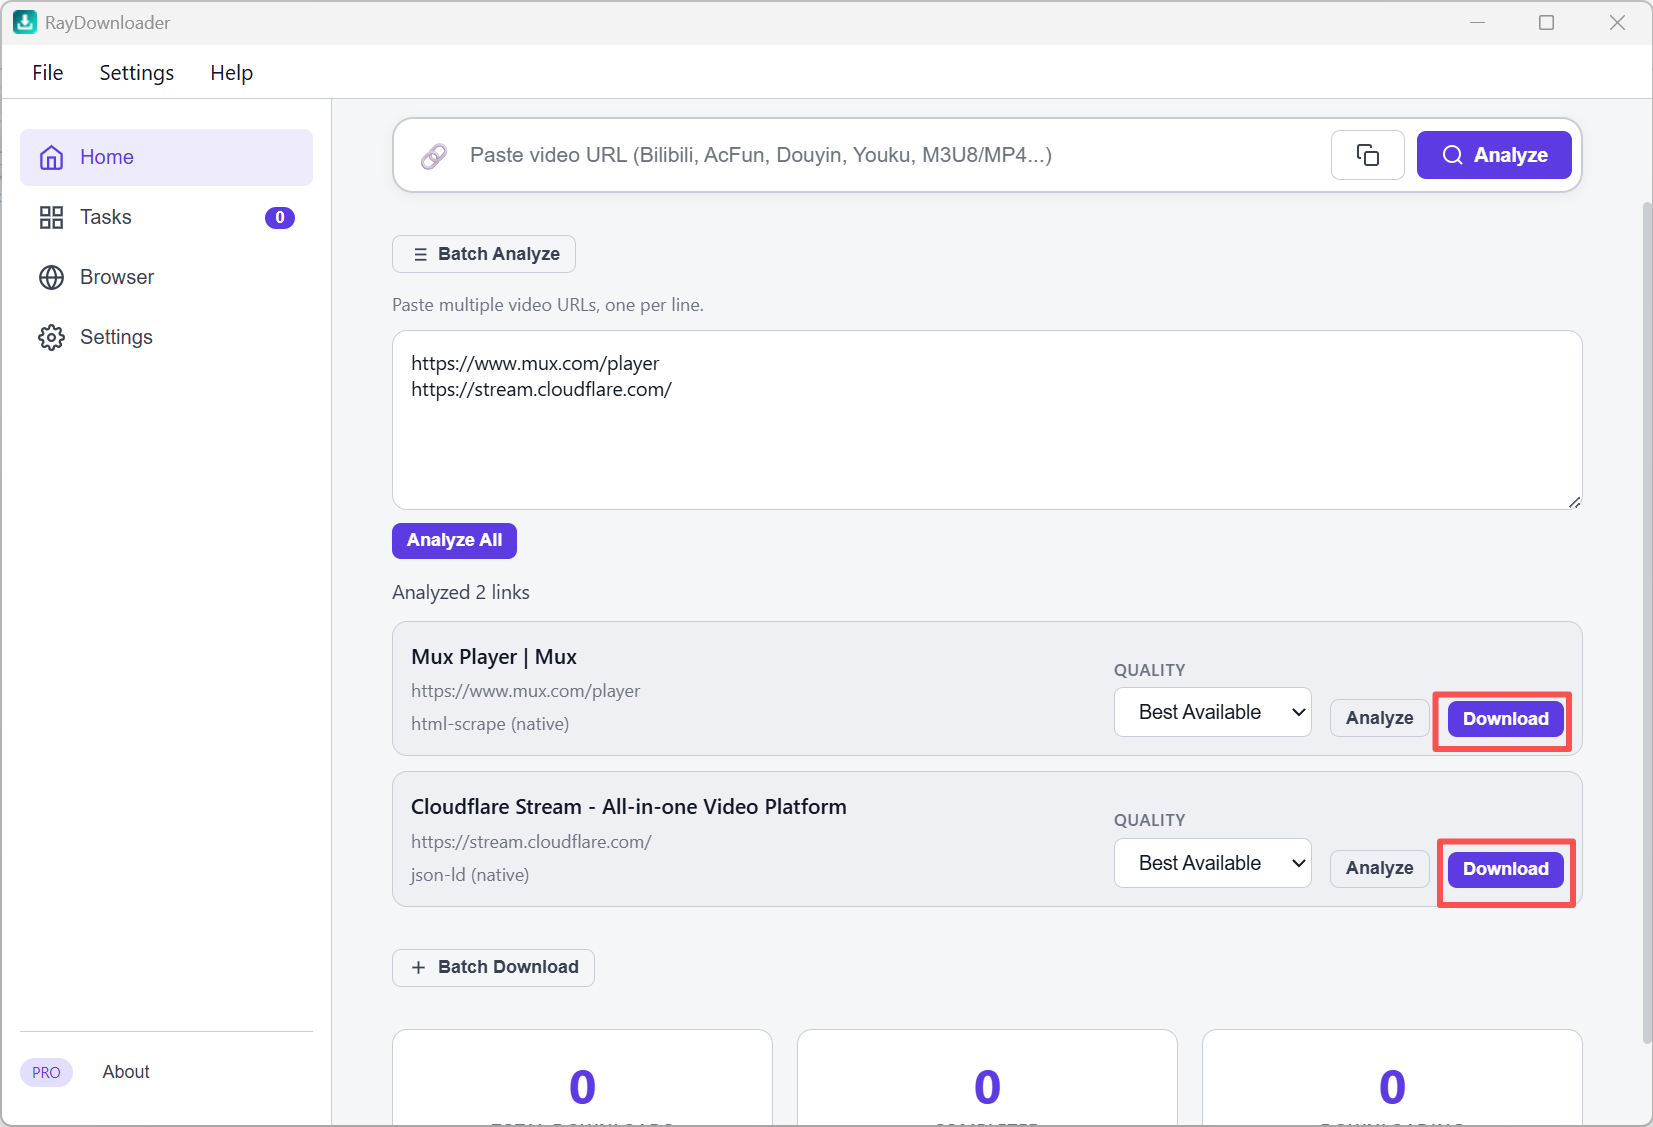
Task: Switch to the Tasks page
Action: [166, 217]
